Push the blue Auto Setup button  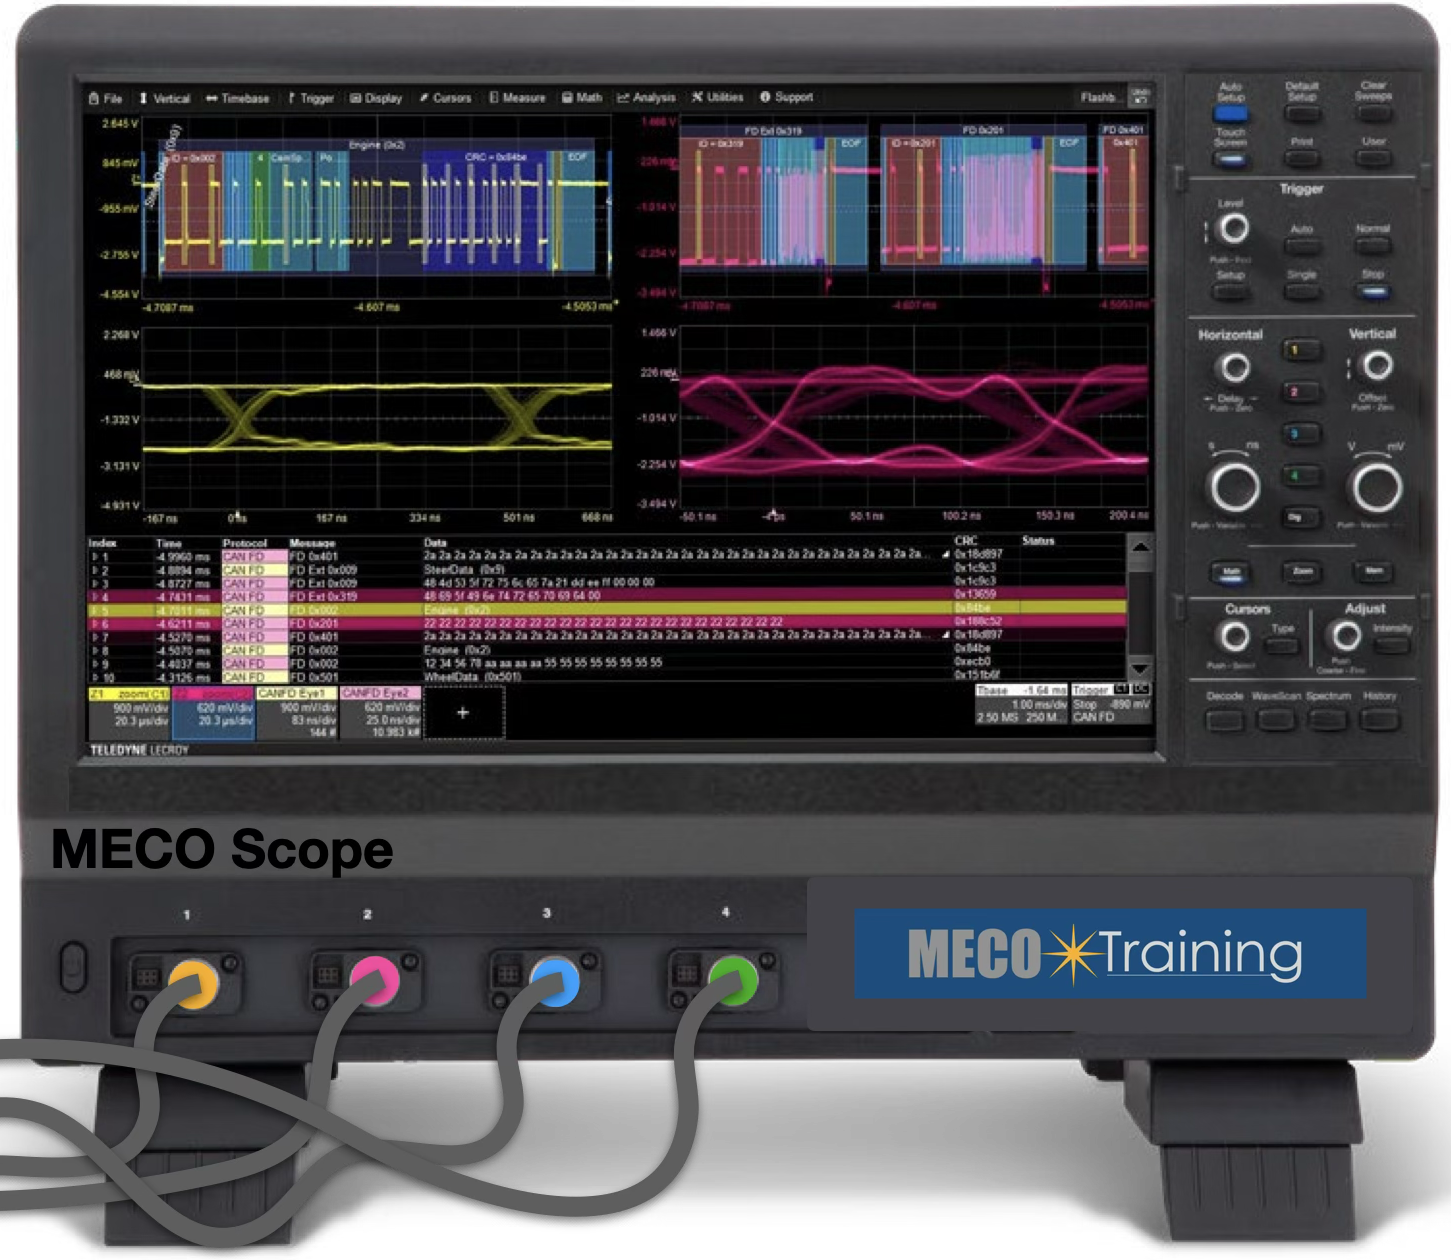[x=1231, y=112]
